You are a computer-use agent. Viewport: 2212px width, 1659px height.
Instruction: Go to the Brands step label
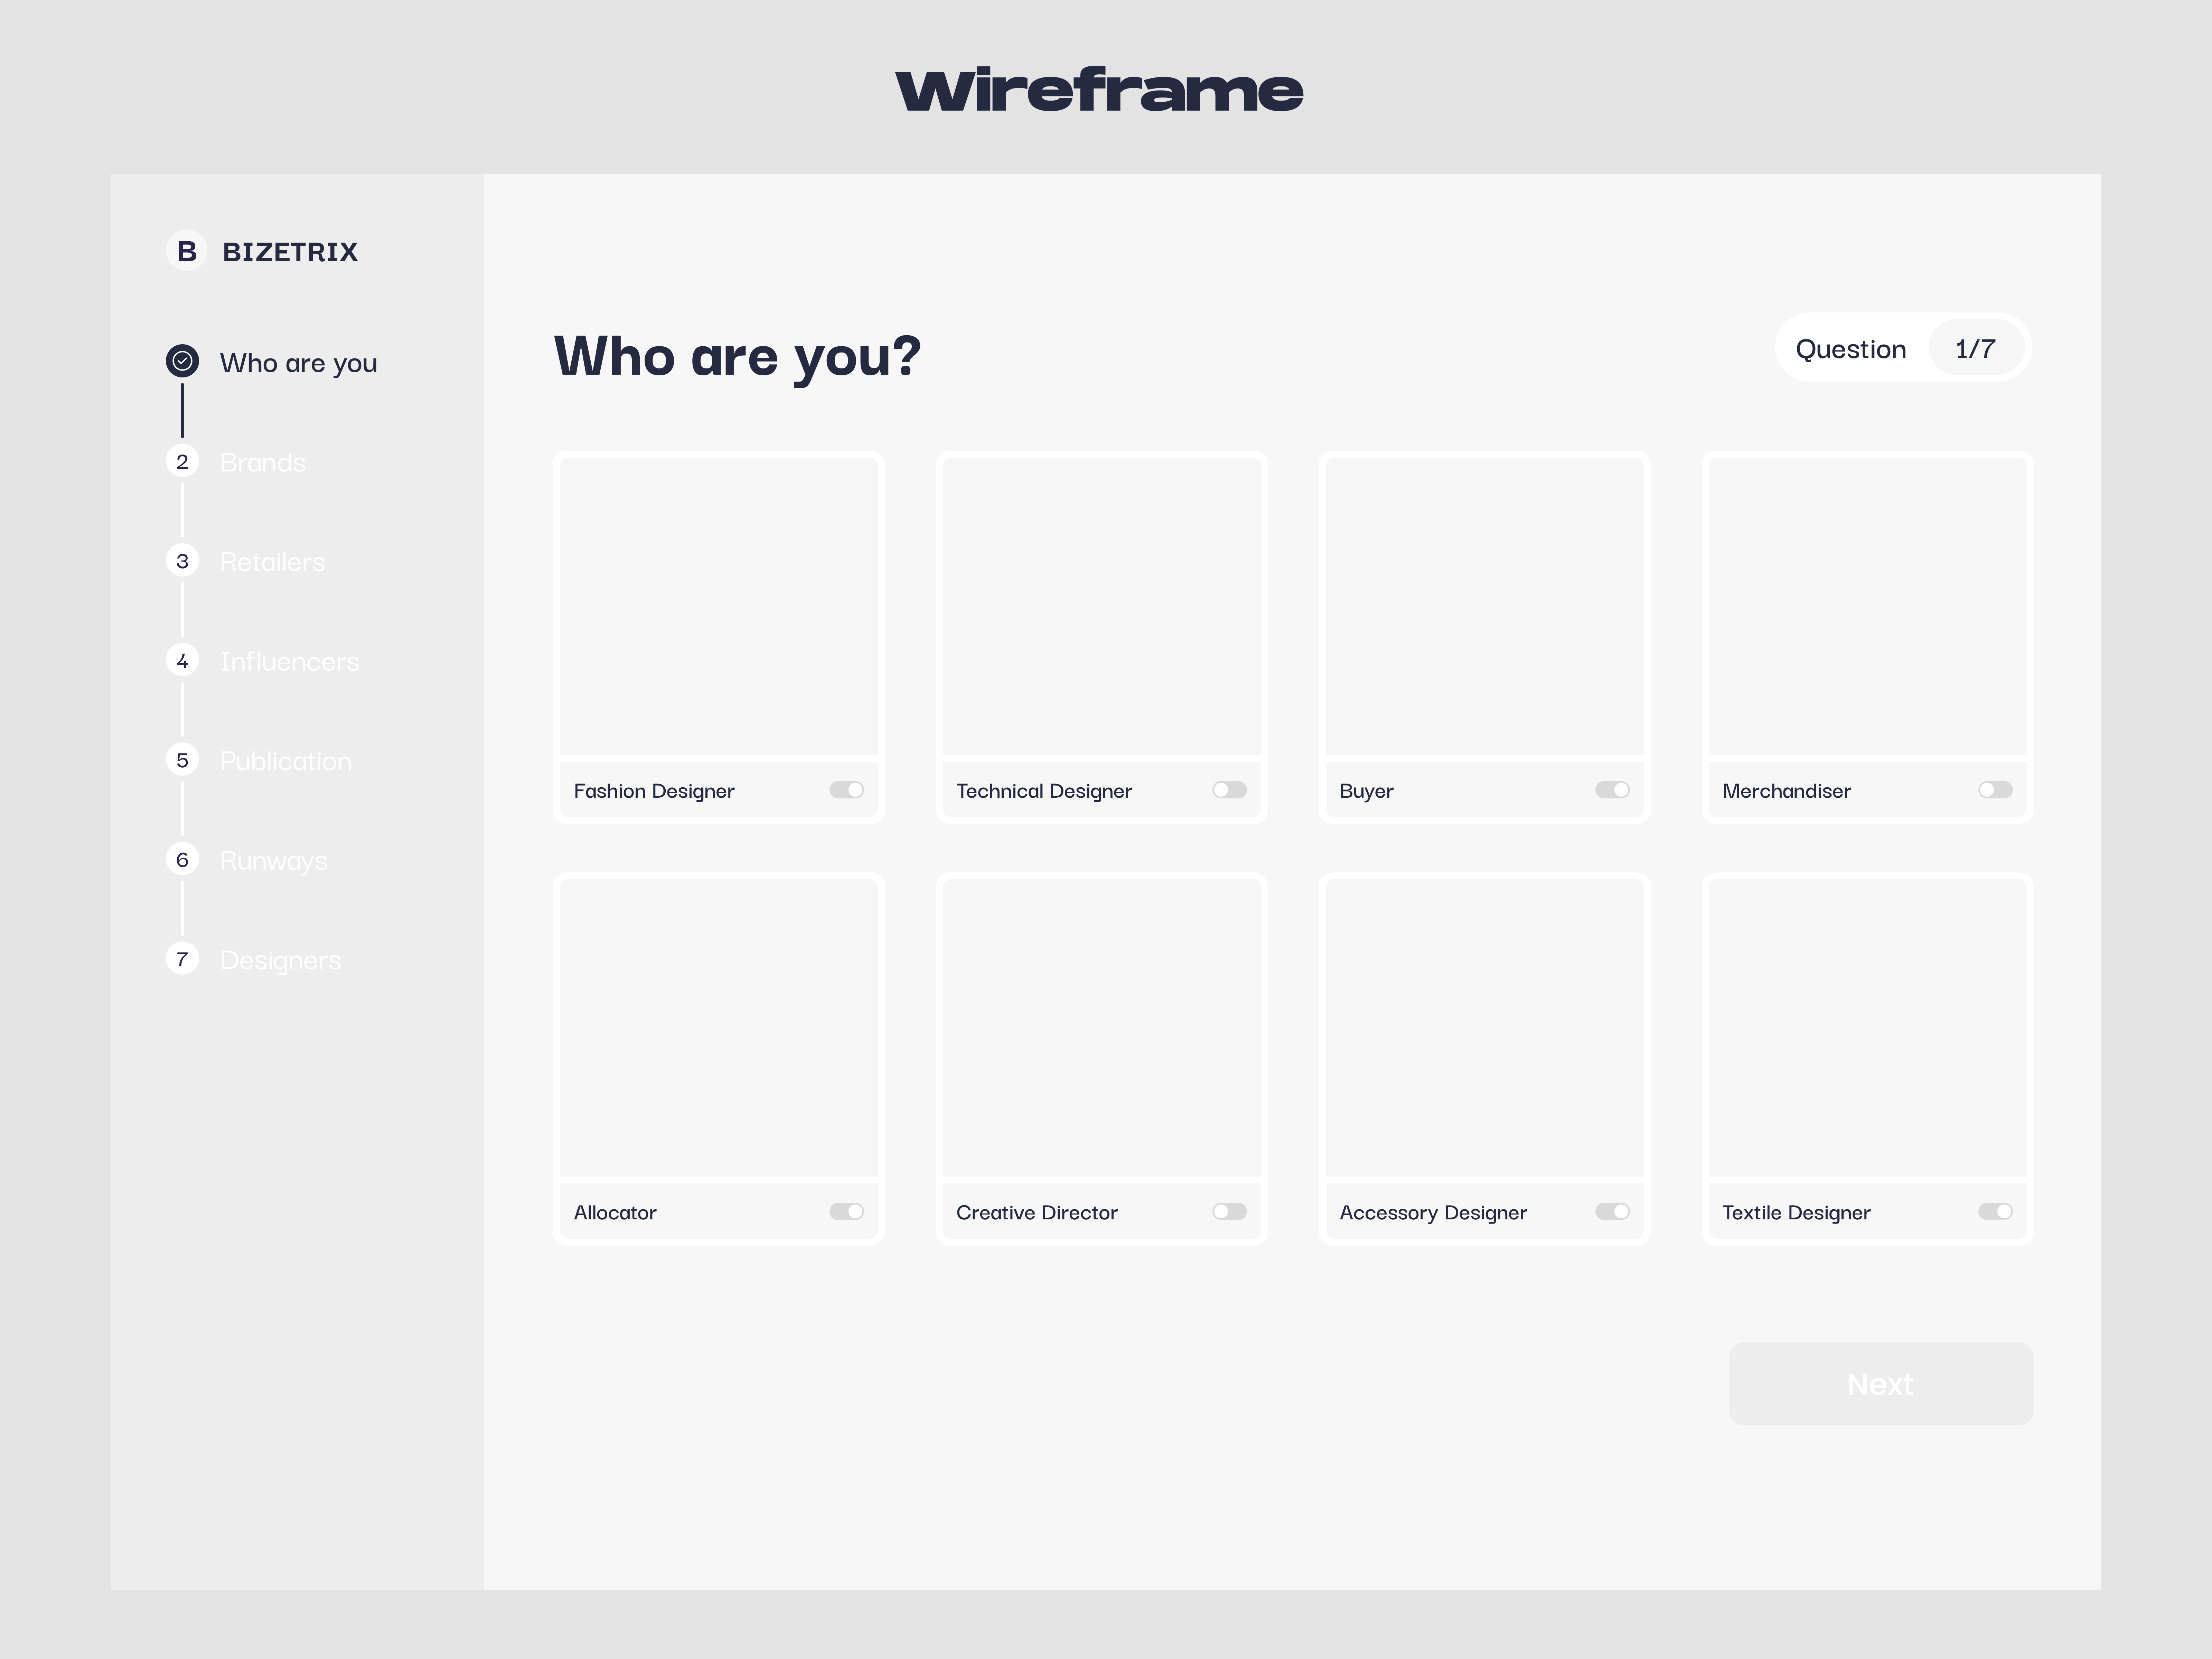(263, 462)
